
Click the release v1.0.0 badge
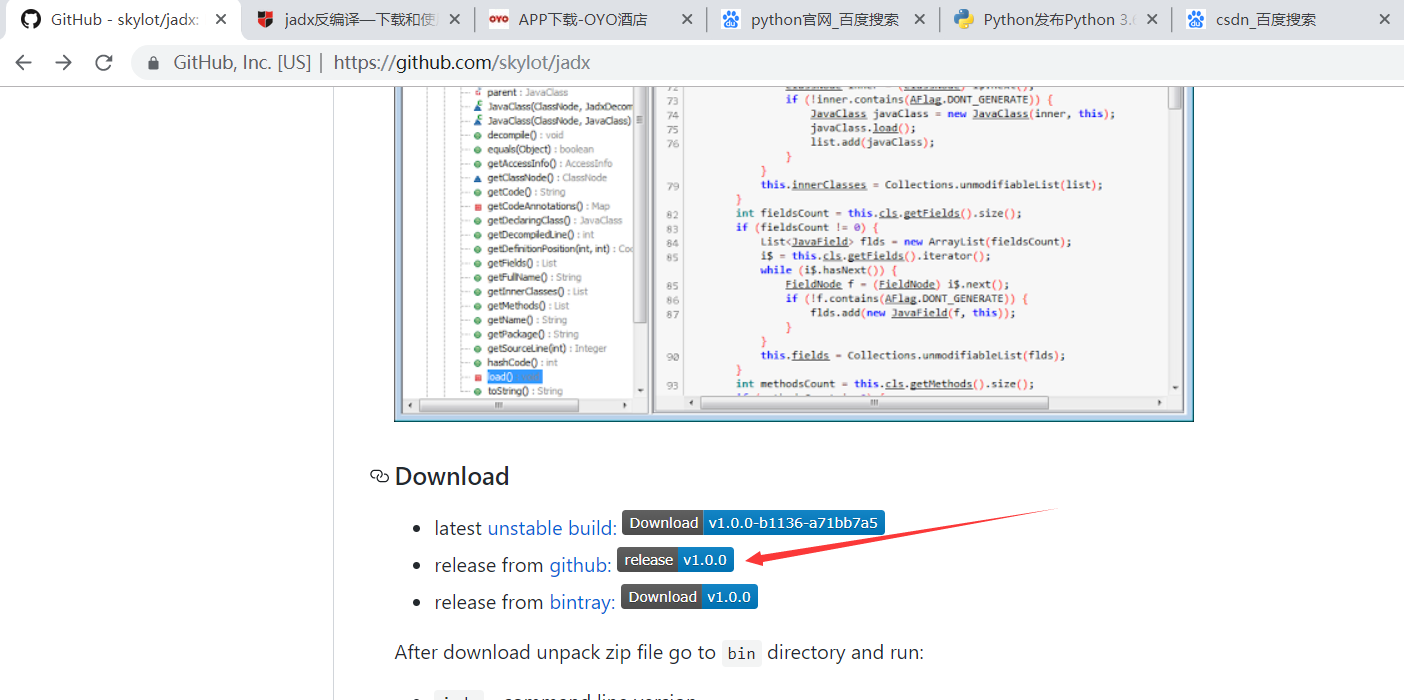(x=675, y=560)
